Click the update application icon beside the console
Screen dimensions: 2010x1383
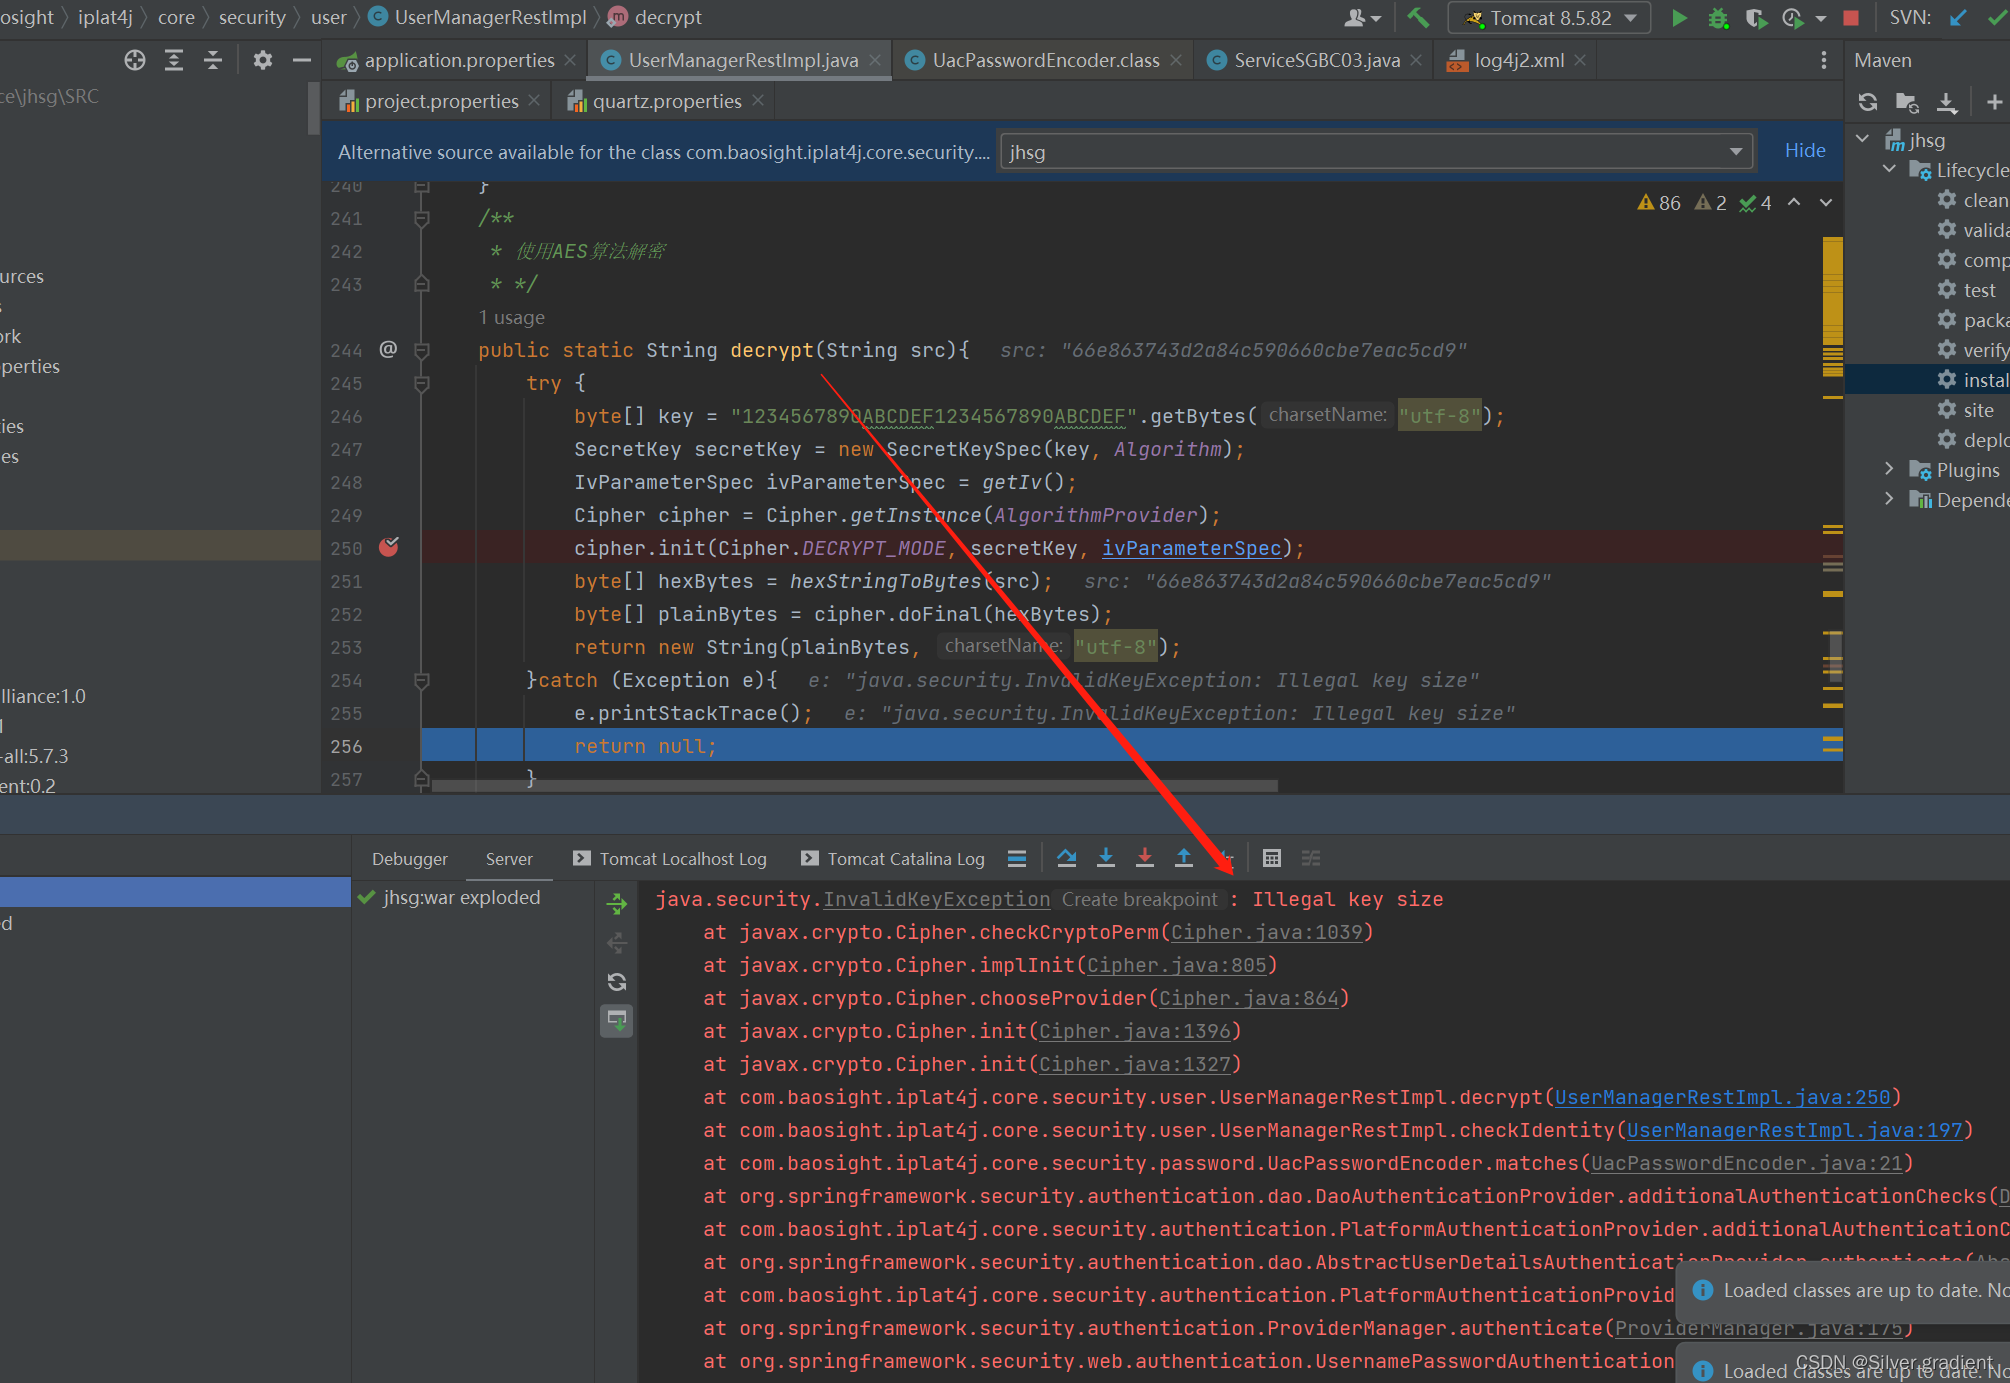(617, 982)
